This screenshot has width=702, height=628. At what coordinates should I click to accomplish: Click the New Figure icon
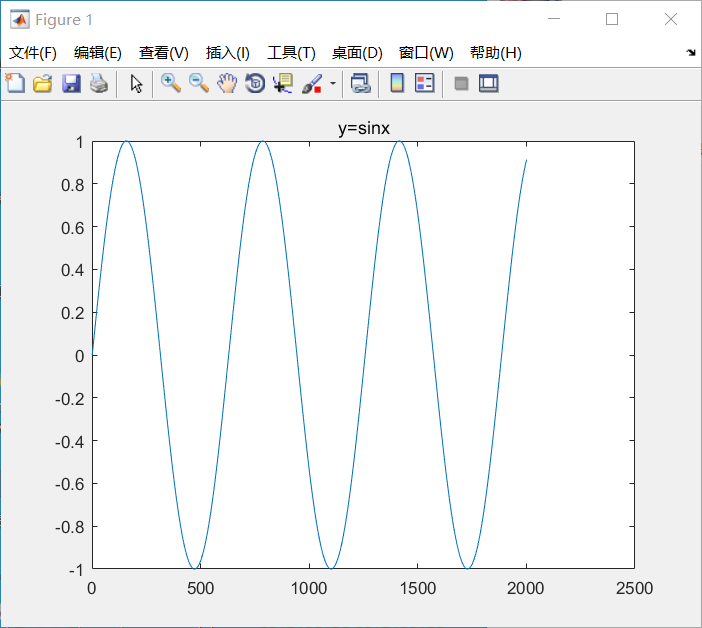[x=15, y=83]
